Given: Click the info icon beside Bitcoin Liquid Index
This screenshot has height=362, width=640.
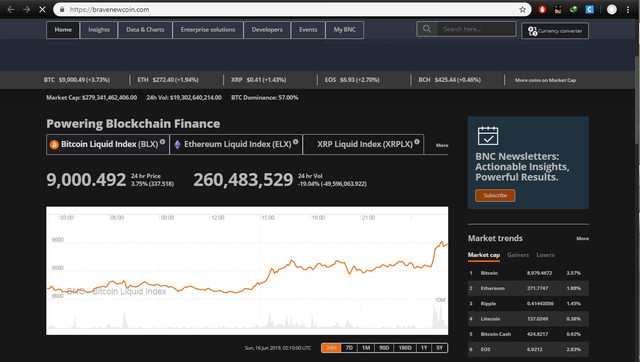Looking at the screenshot, I should (162, 142).
